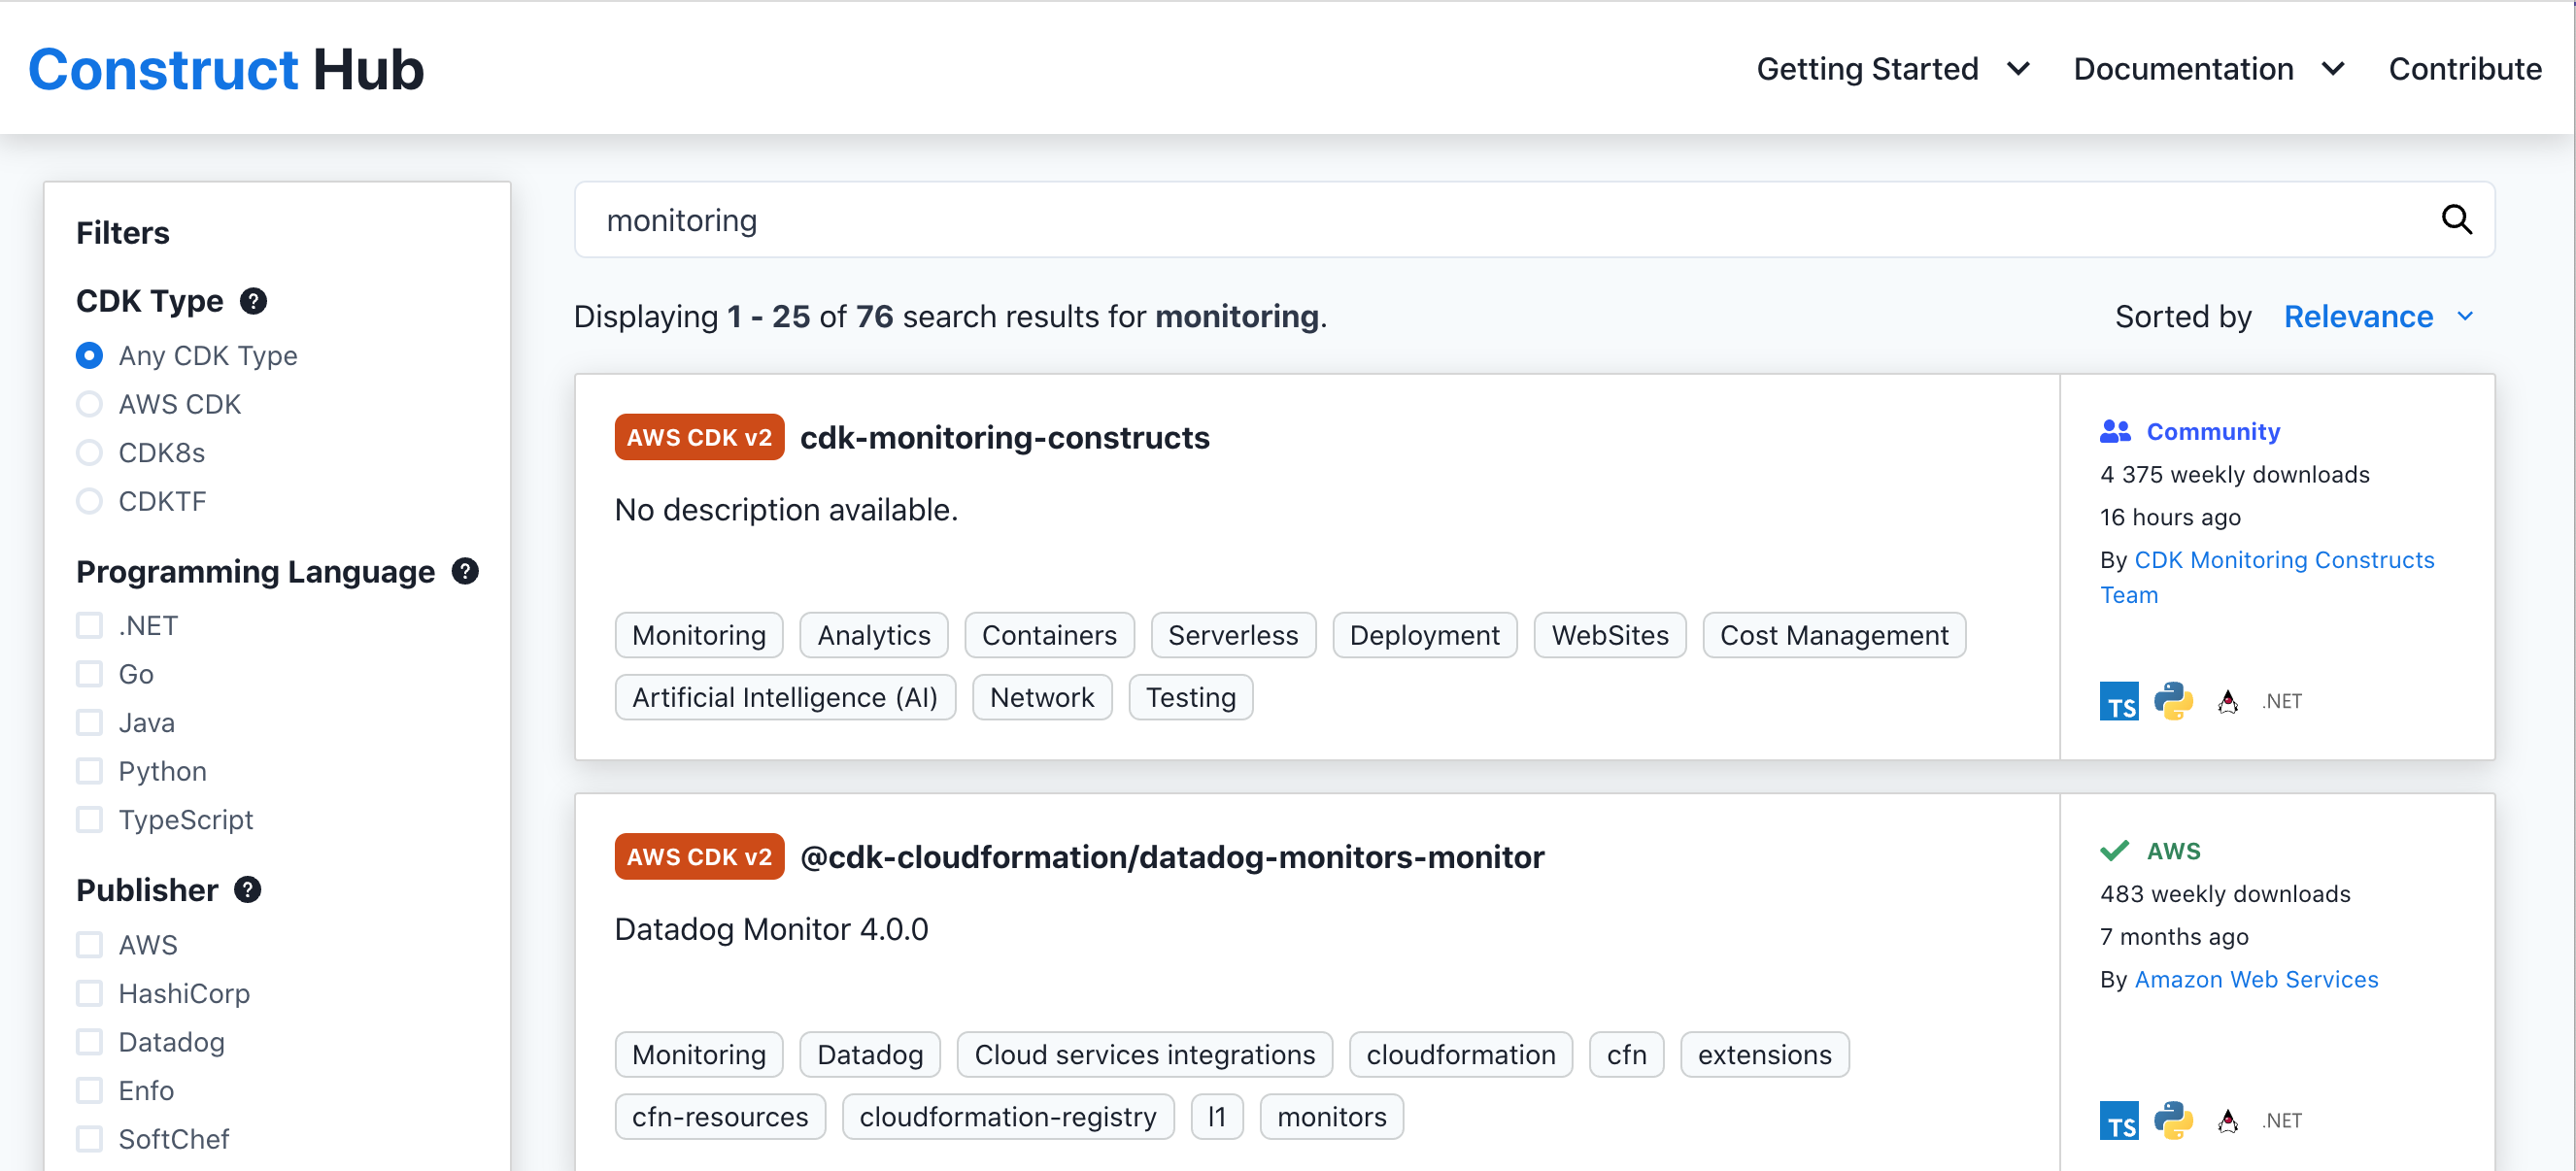Screen dimensions: 2576x1171
Task: Select the AWS CDK radio button
Action: click(90, 404)
